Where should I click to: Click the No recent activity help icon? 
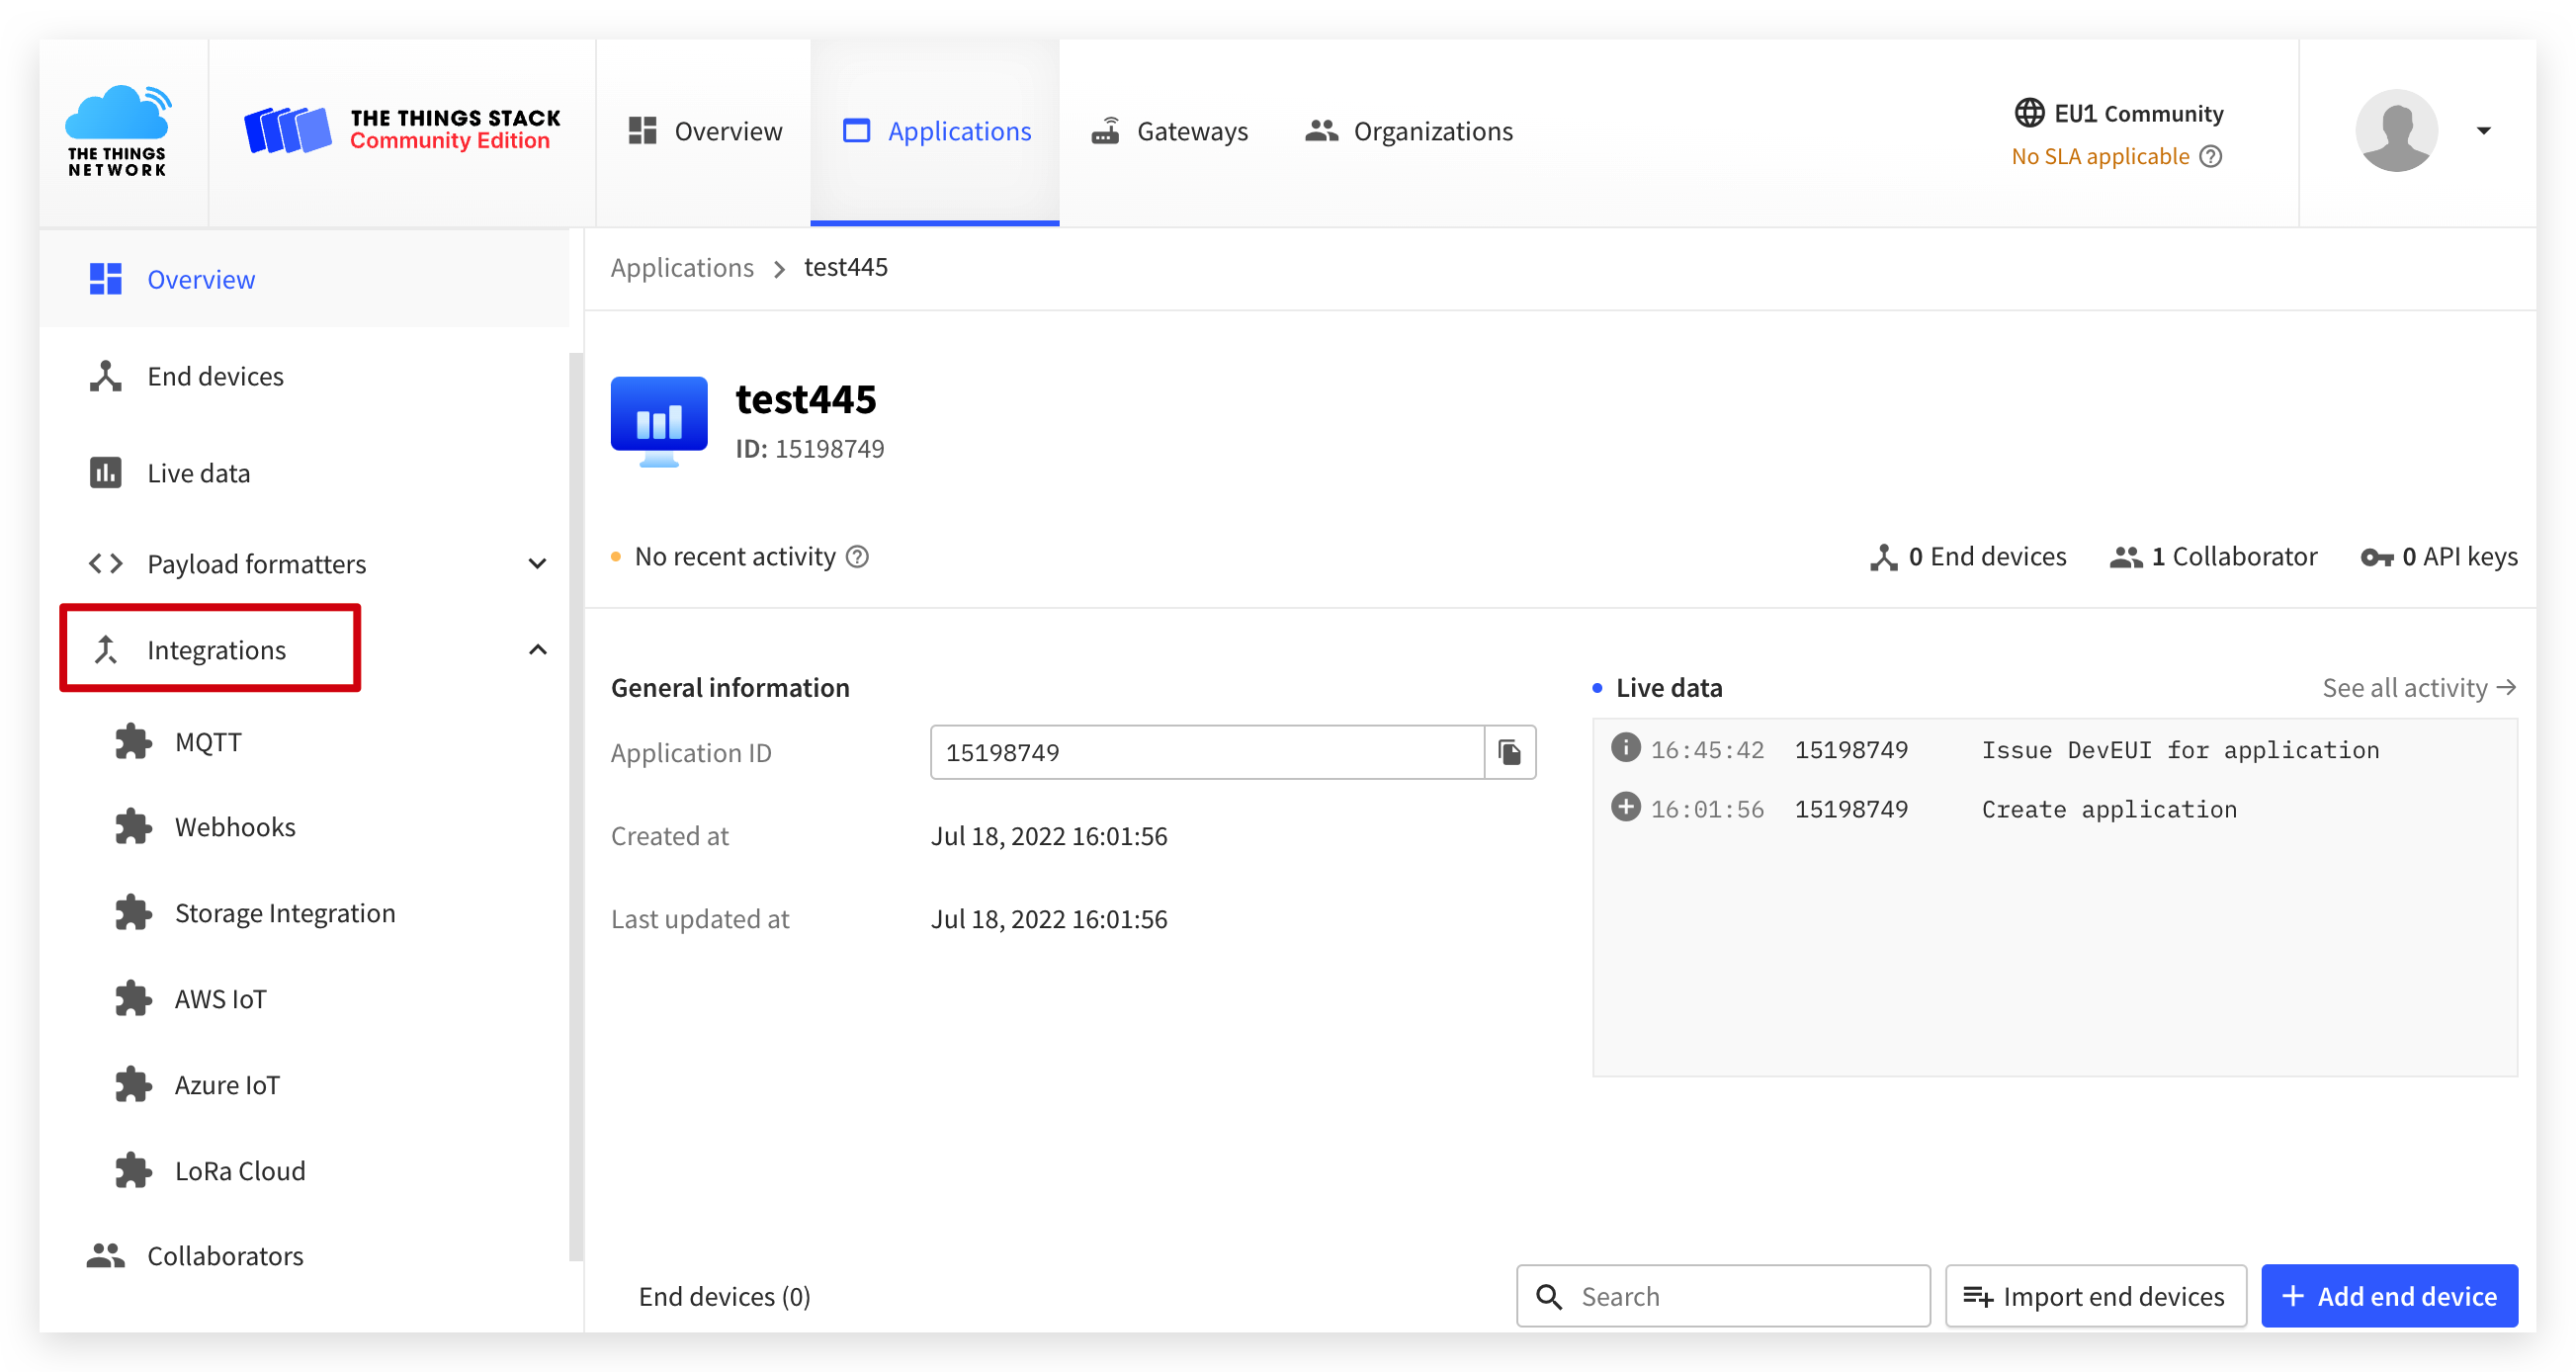(x=858, y=556)
